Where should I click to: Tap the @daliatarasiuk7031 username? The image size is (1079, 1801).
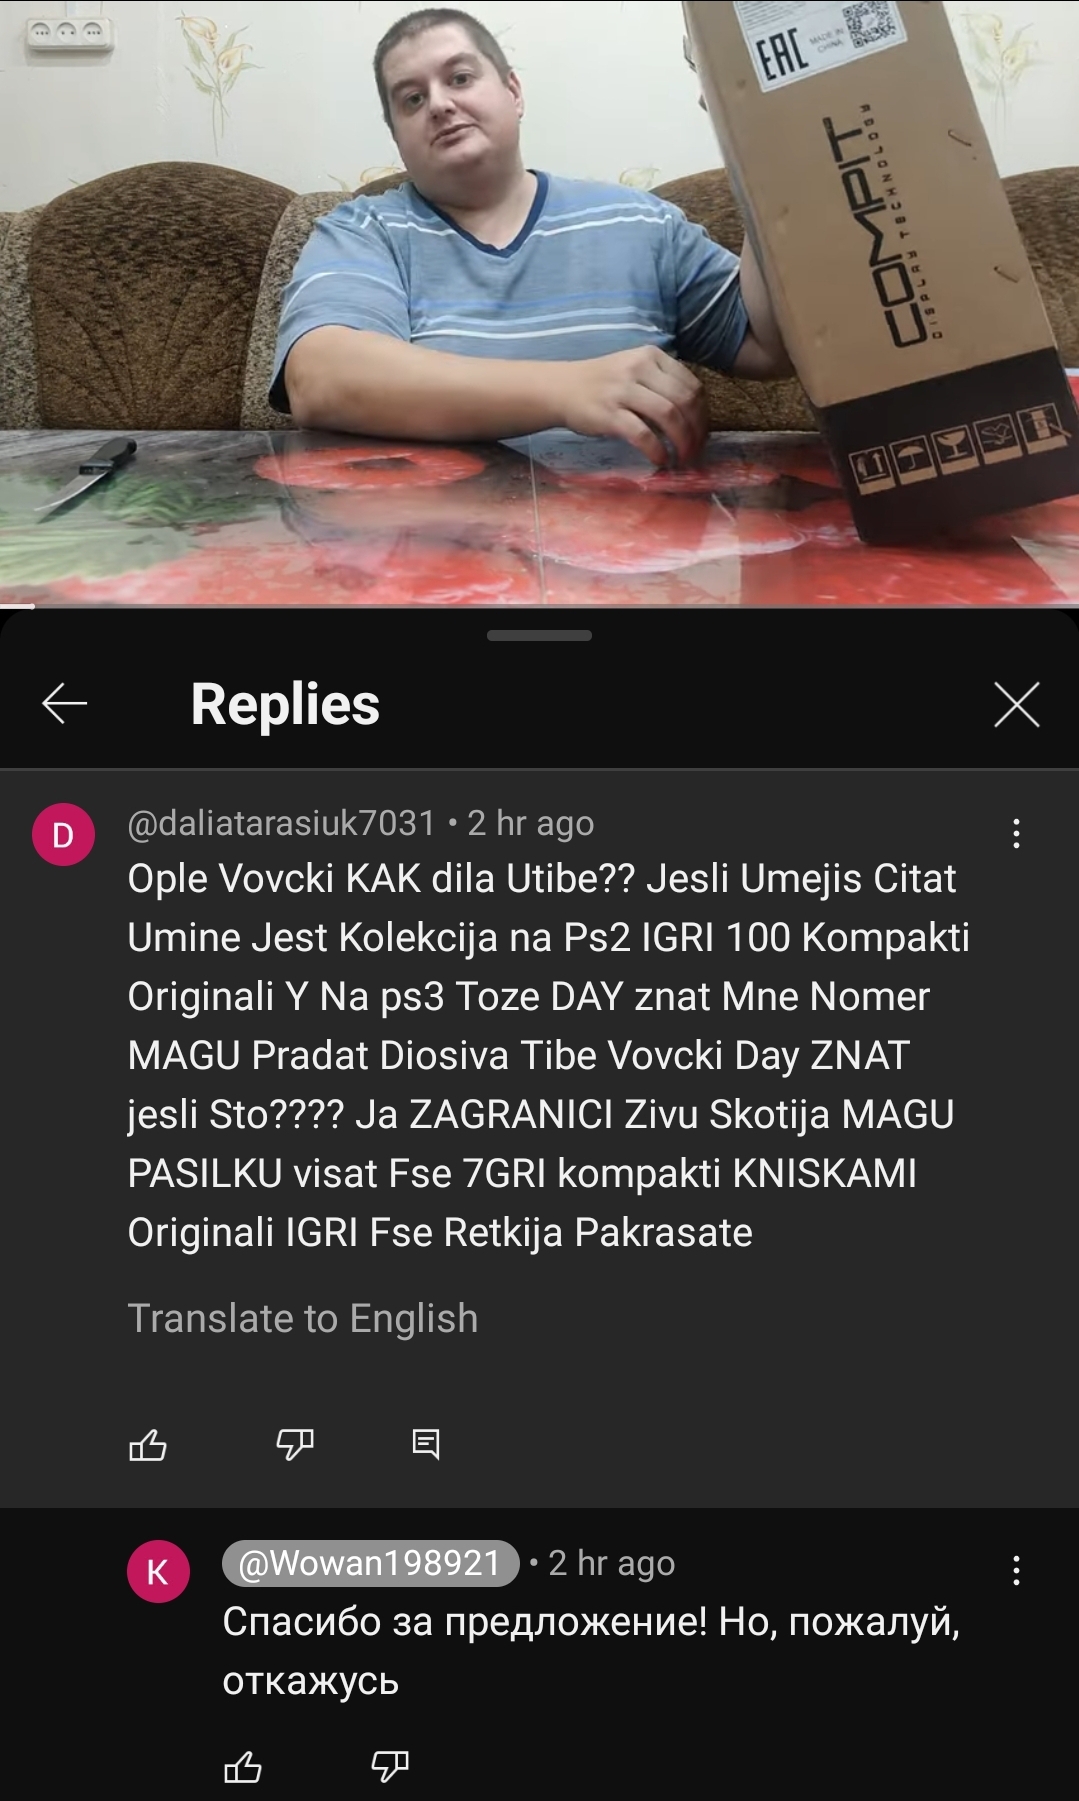click(x=282, y=823)
